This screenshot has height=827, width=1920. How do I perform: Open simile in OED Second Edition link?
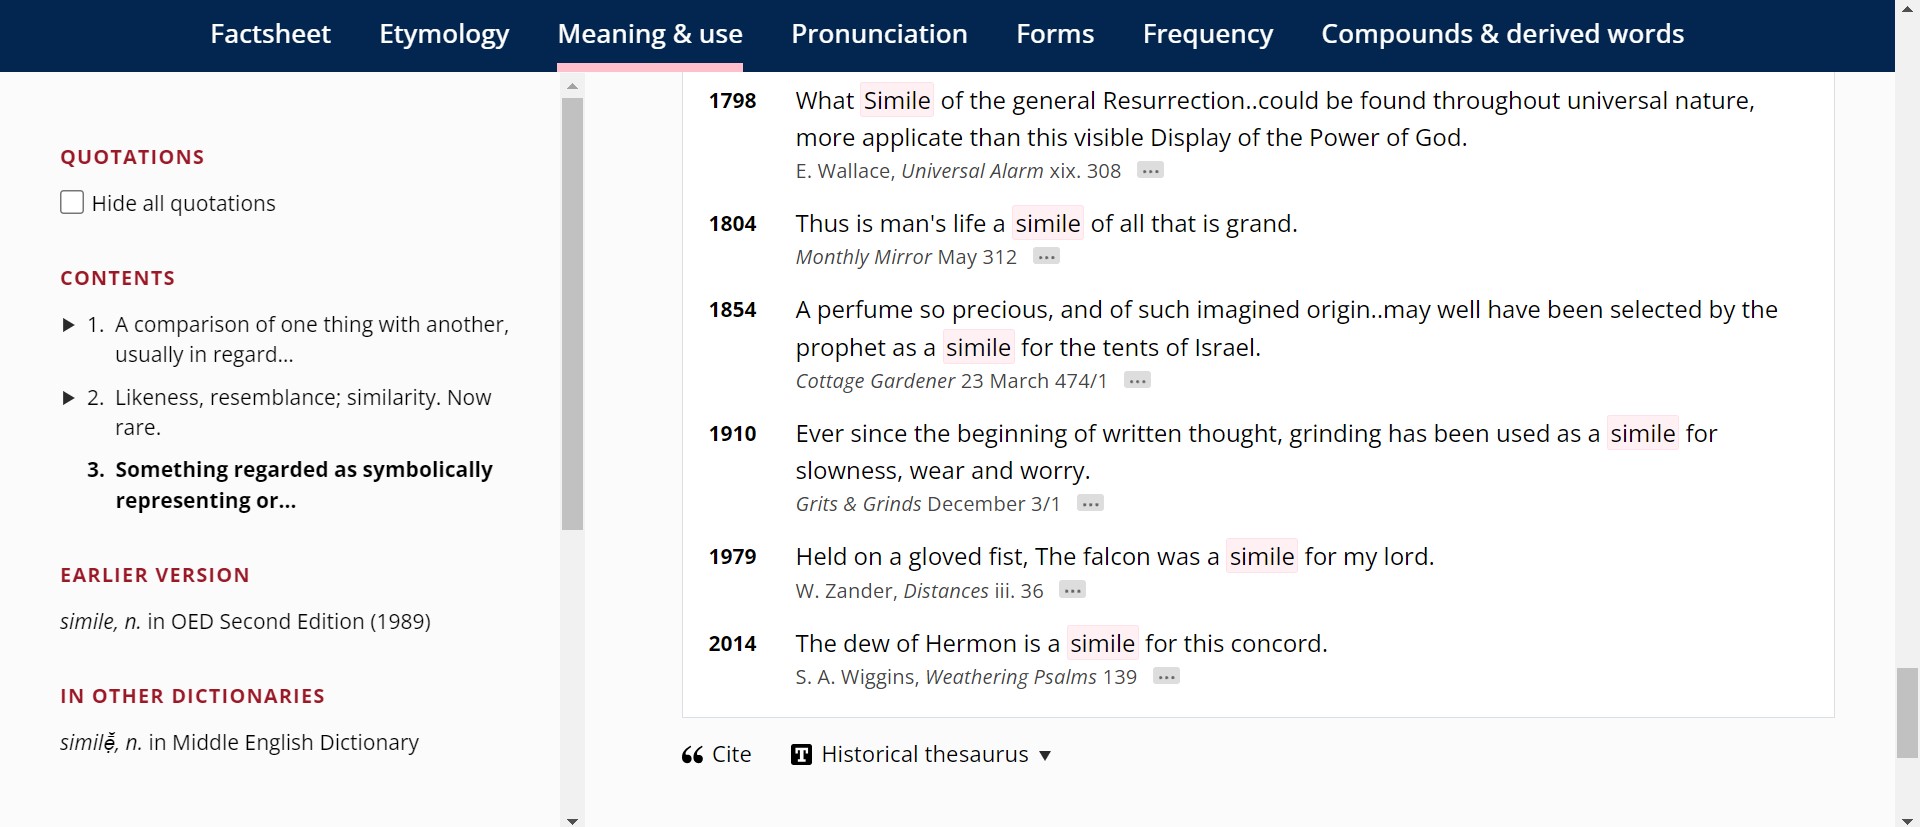245,622
